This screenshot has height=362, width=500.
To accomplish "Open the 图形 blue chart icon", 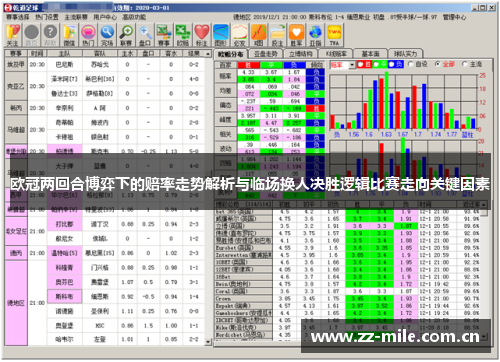I will (221, 35).
